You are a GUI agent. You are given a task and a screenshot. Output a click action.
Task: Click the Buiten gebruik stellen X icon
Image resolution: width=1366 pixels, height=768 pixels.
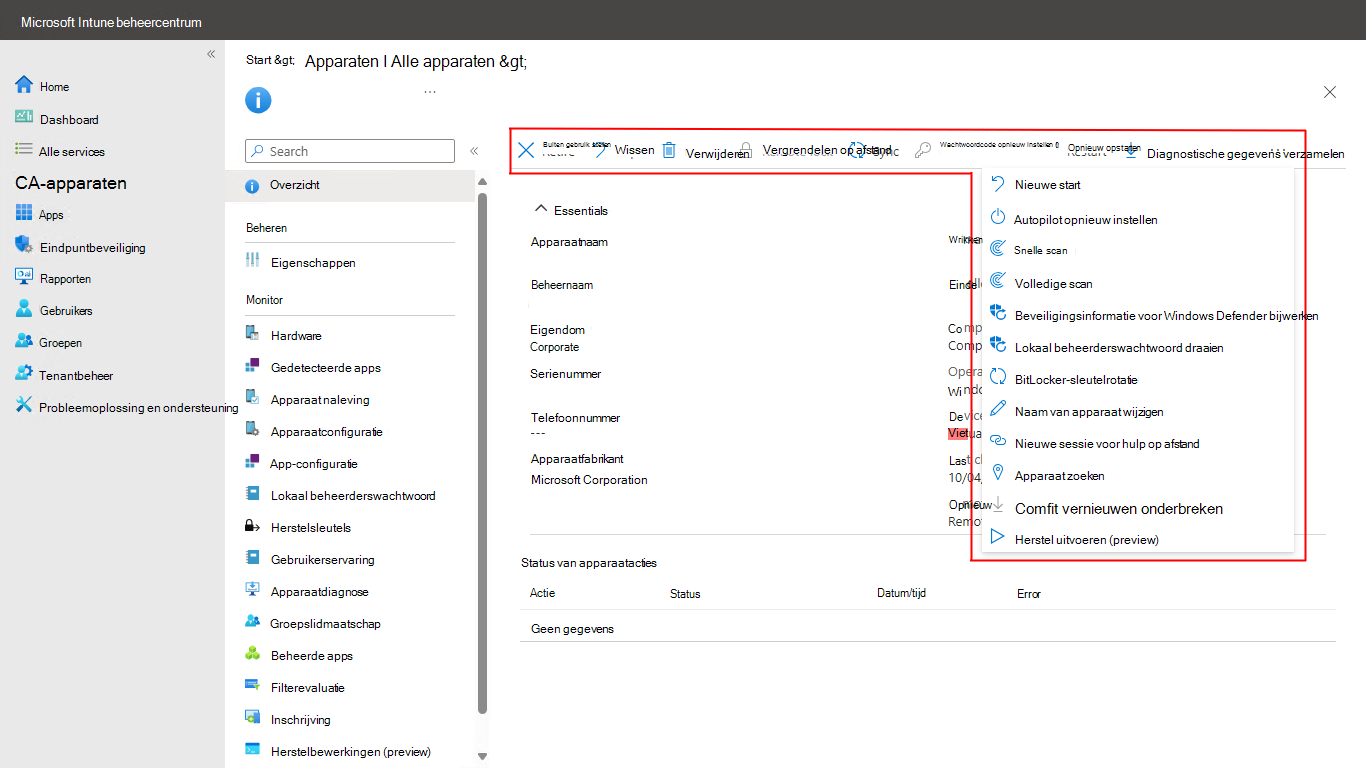(526, 151)
